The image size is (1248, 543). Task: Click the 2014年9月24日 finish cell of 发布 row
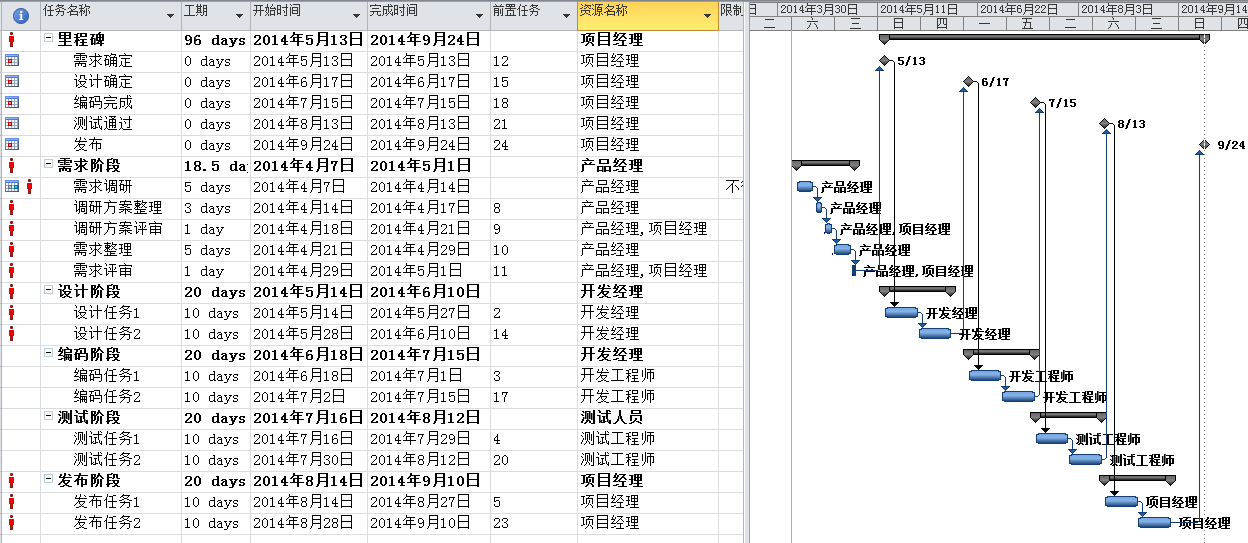tap(428, 145)
